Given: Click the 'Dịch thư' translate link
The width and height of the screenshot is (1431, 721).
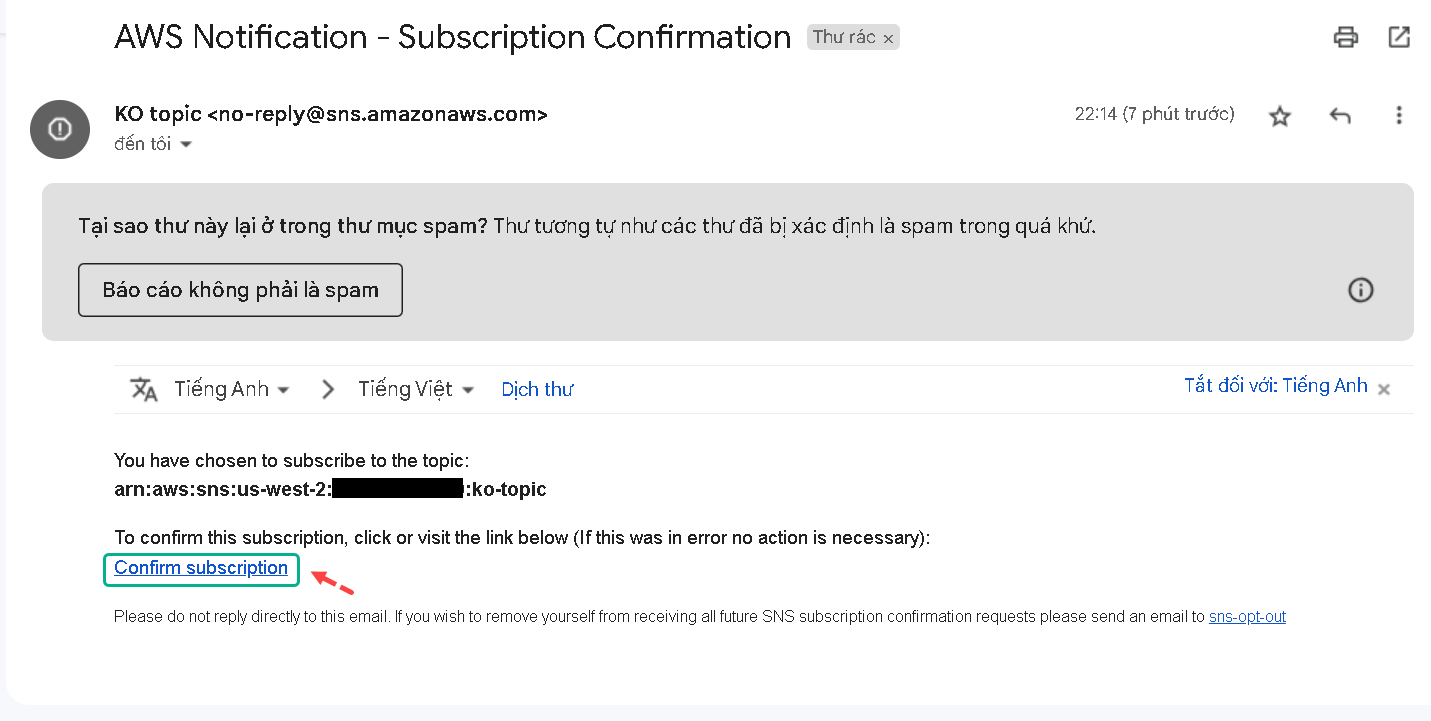Looking at the screenshot, I should 537,389.
